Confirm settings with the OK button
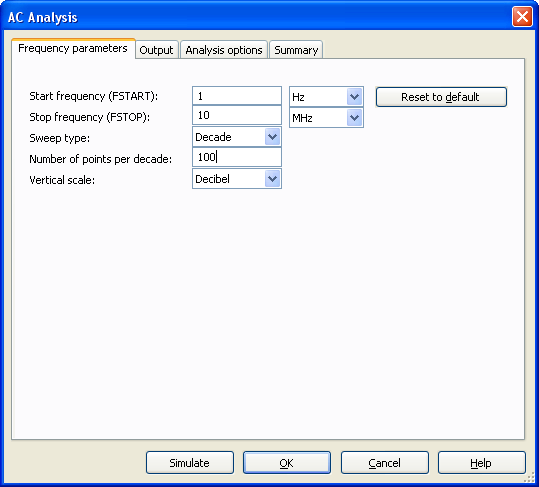This screenshot has height=487, width=539. point(287,463)
